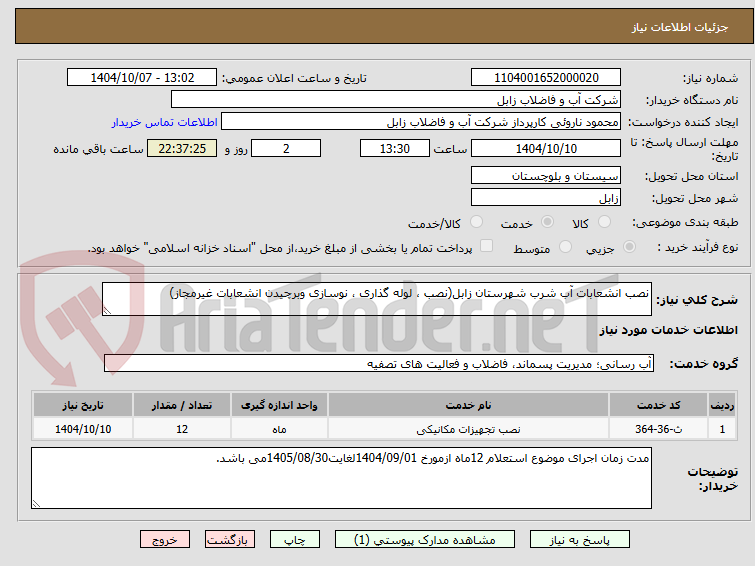
Task: Click the پاسخ به نیاز button
Action: (580, 540)
